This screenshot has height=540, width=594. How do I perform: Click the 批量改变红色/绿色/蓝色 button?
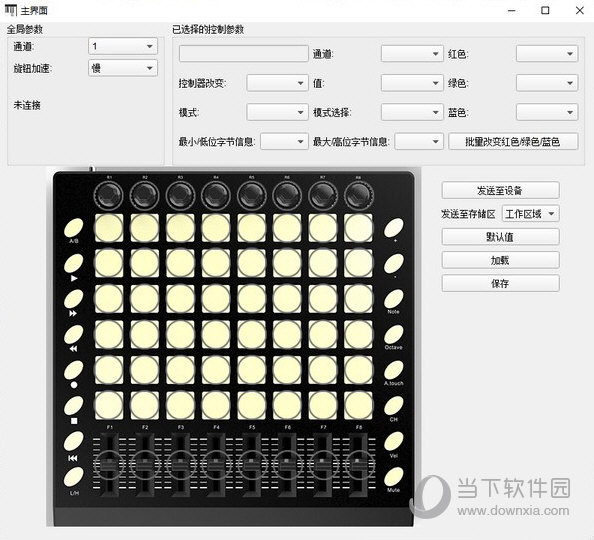click(513, 141)
